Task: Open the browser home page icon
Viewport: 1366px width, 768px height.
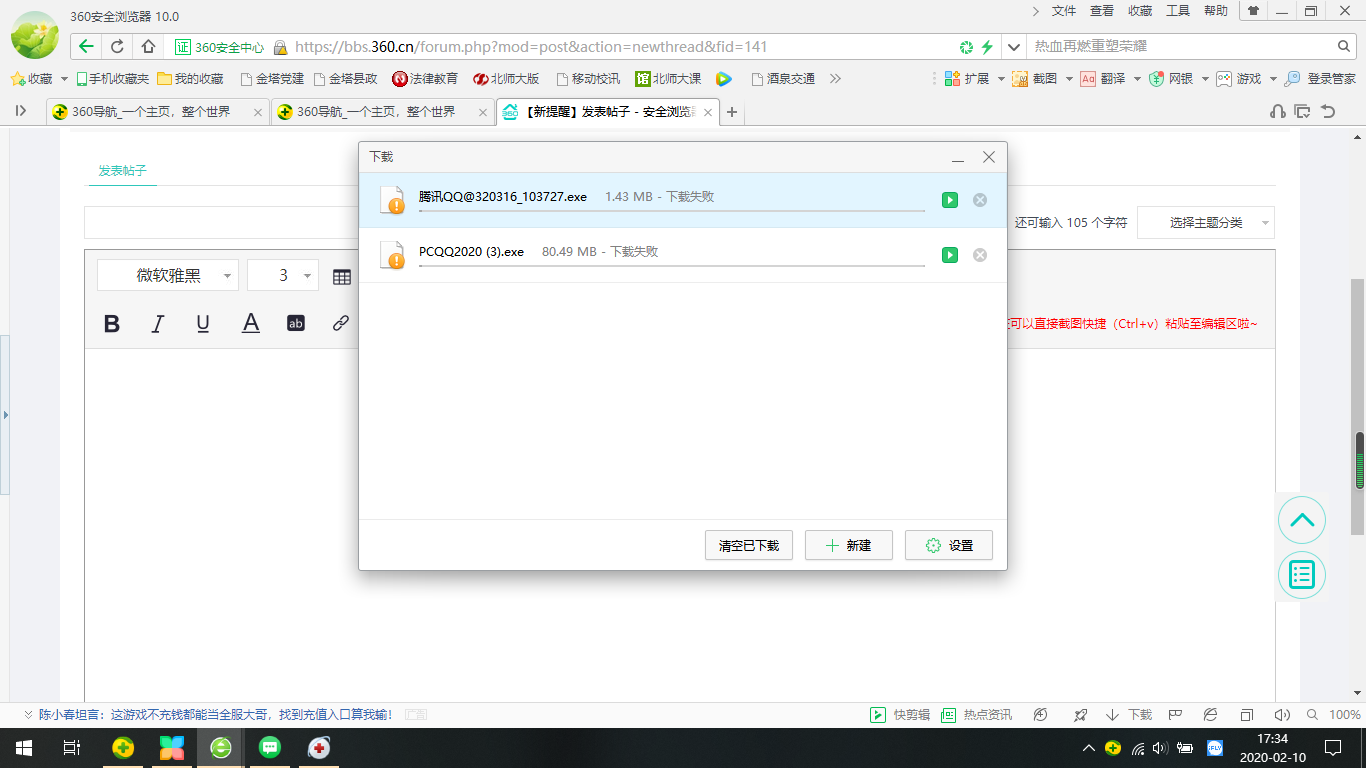Action: pyautogui.click(x=148, y=46)
